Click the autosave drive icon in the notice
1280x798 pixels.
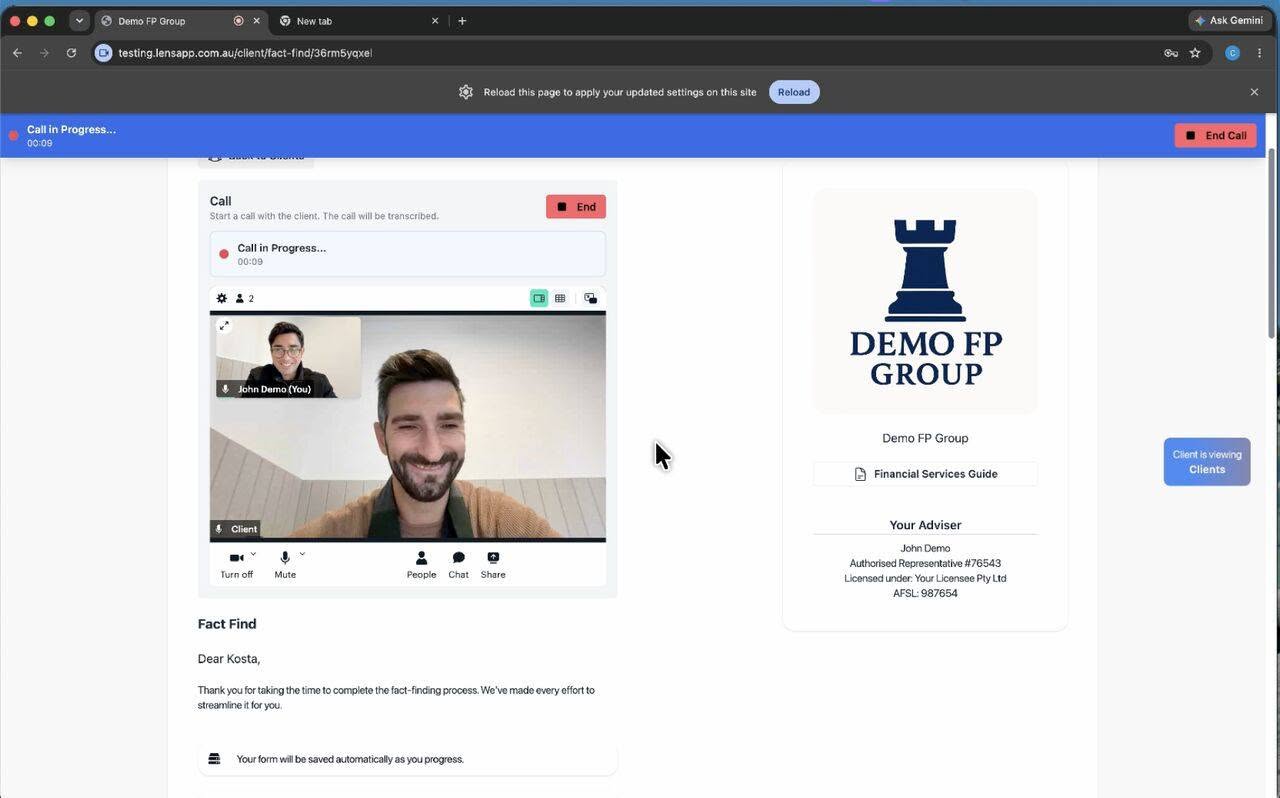pyautogui.click(x=214, y=759)
